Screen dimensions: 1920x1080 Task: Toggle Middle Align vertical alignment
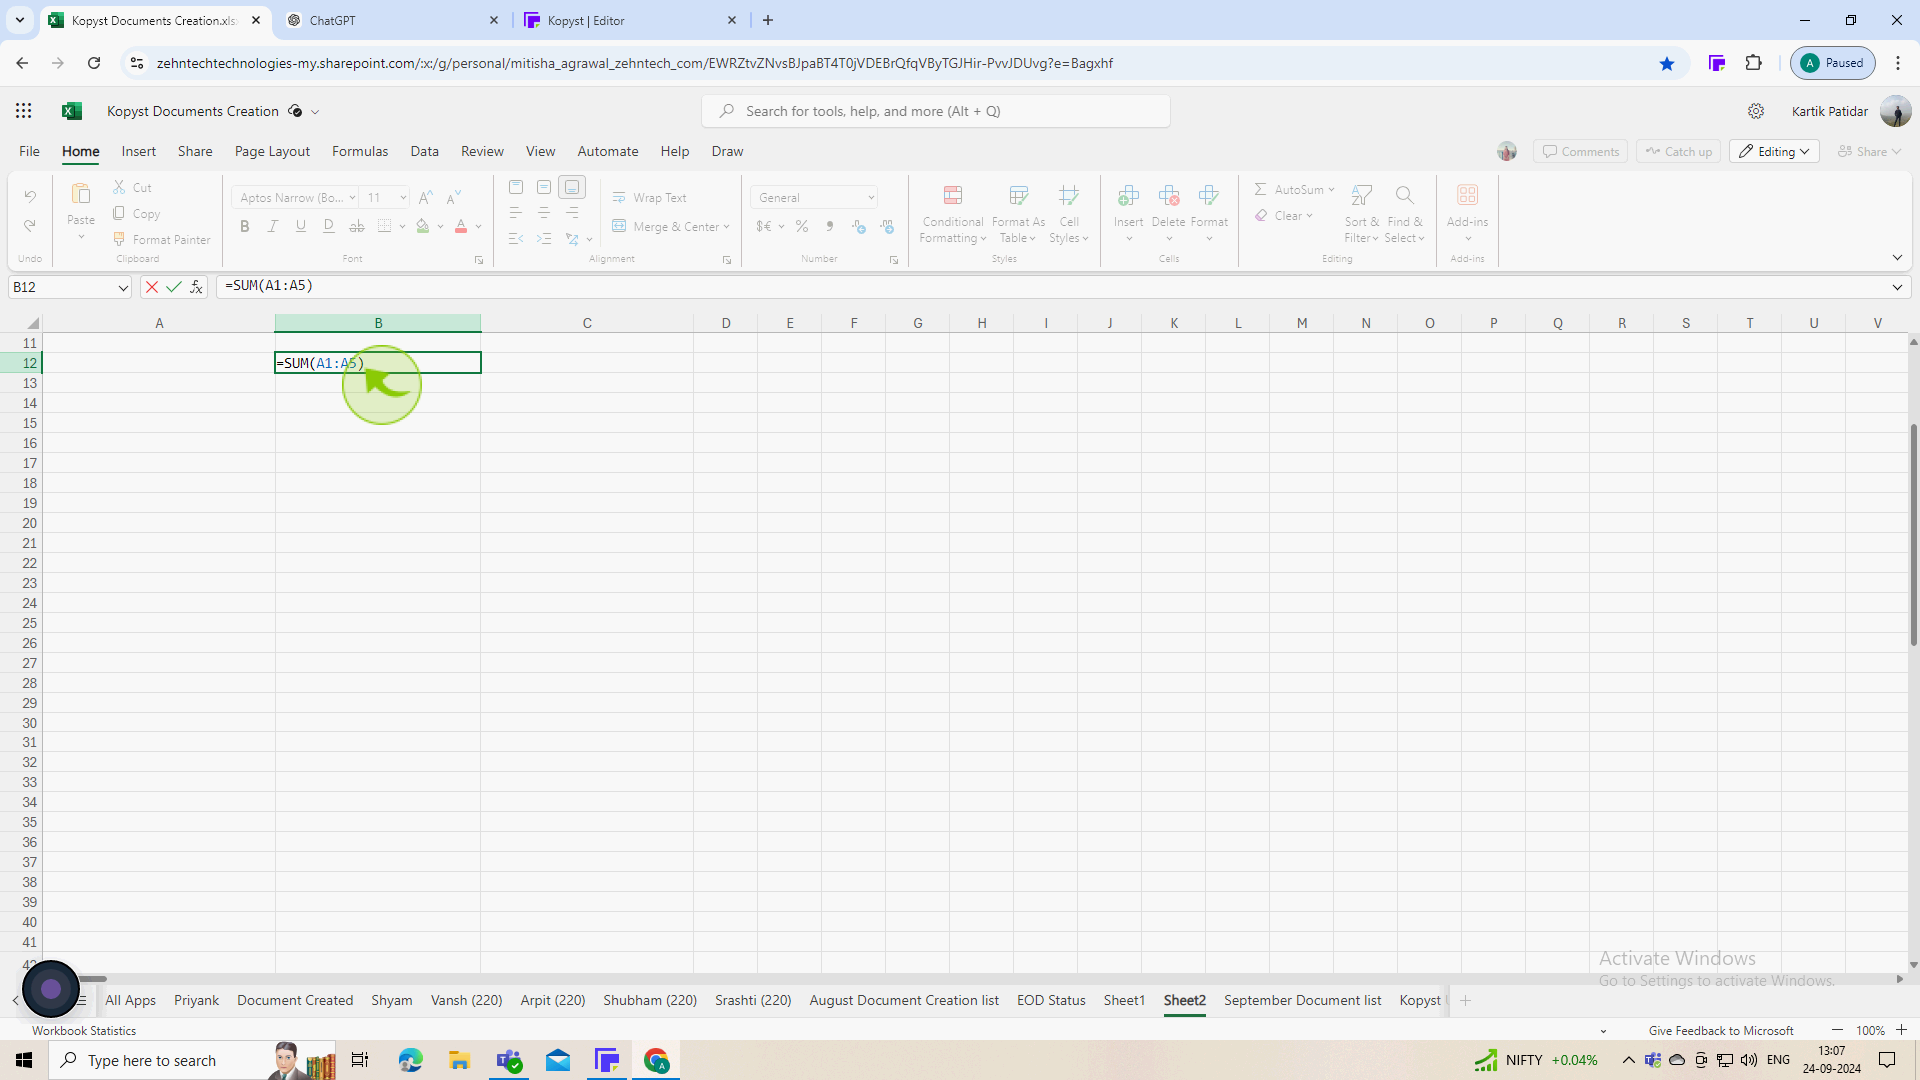coord(544,187)
